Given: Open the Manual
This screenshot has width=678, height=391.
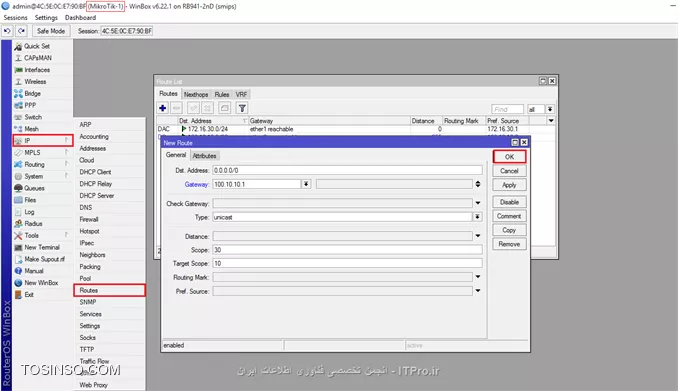Looking at the screenshot, I should [x=34, y=271].
